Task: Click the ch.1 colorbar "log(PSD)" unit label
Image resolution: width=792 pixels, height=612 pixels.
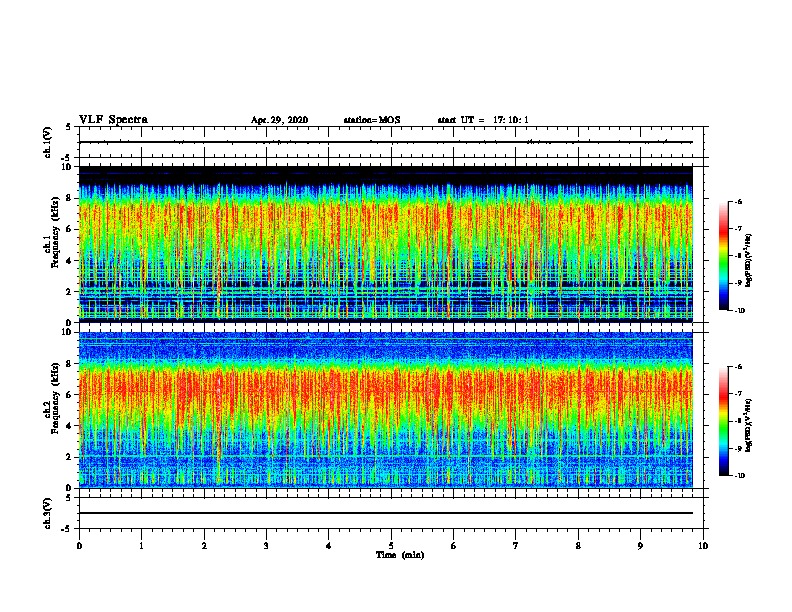Action: point(748,260)
